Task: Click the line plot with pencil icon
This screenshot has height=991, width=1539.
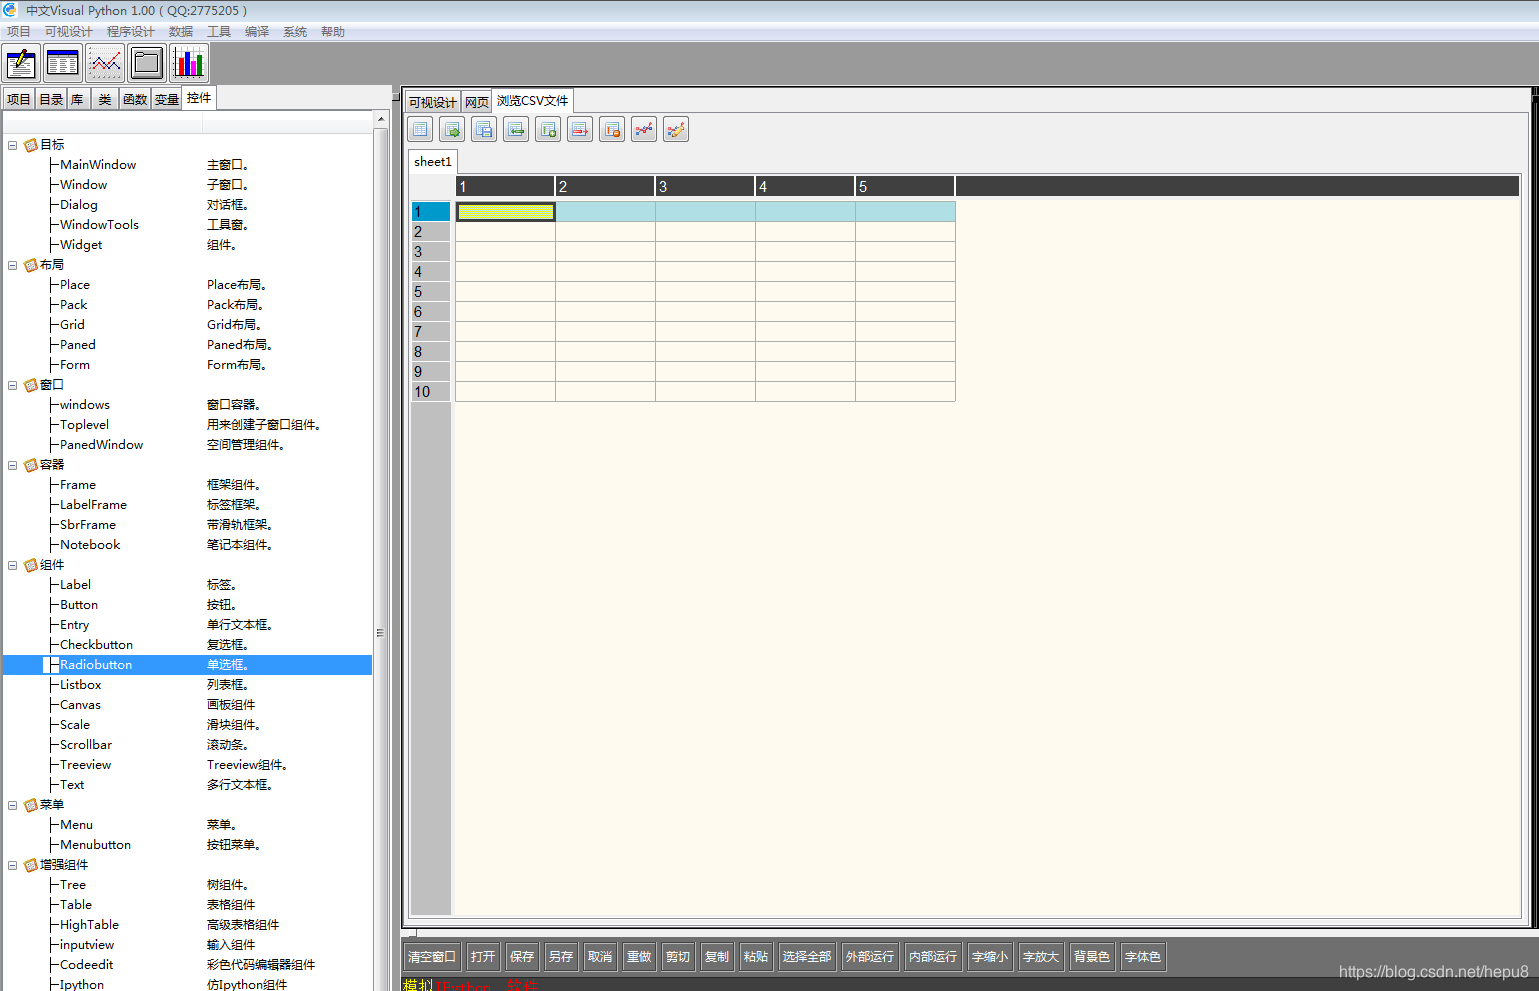Action: [x=676, y=129]
